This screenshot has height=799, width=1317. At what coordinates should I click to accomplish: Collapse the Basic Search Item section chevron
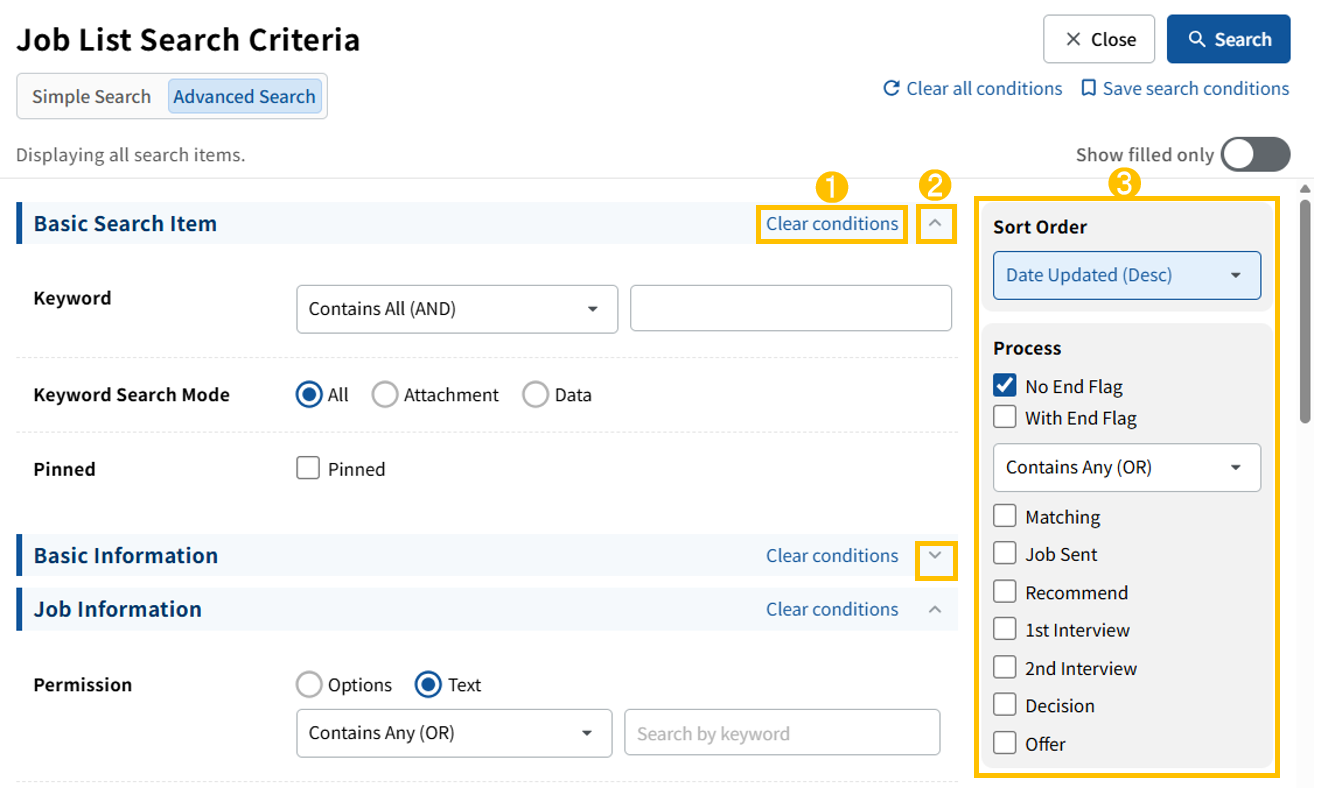[935, 224]
